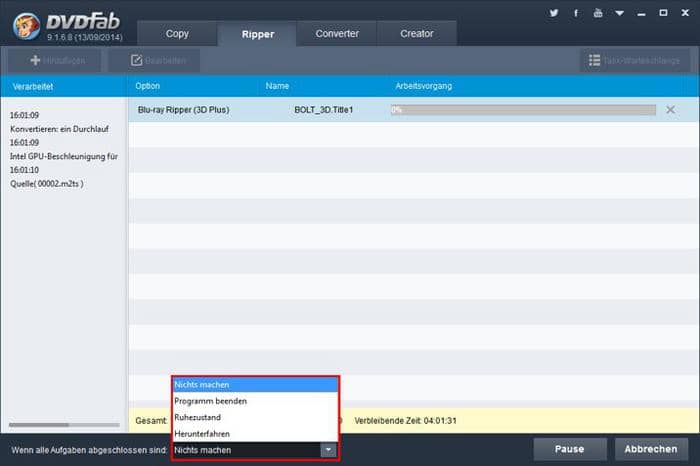Viewport: 700px width, 466px height.
Task: Click the DVDFab mascot logo
Action: coord(26,26)
